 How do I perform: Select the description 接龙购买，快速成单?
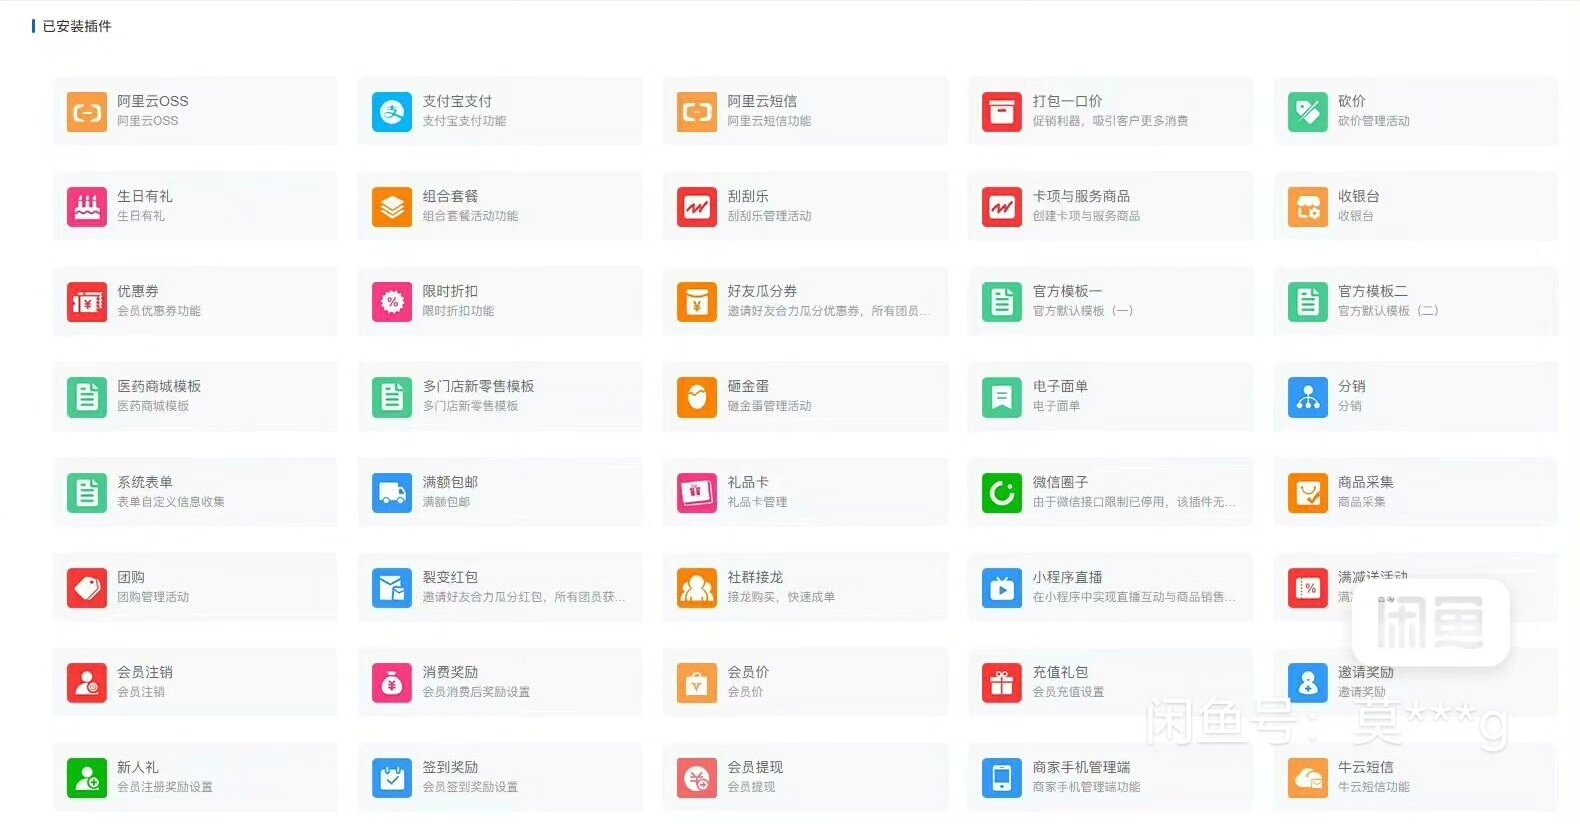[781, 597]
